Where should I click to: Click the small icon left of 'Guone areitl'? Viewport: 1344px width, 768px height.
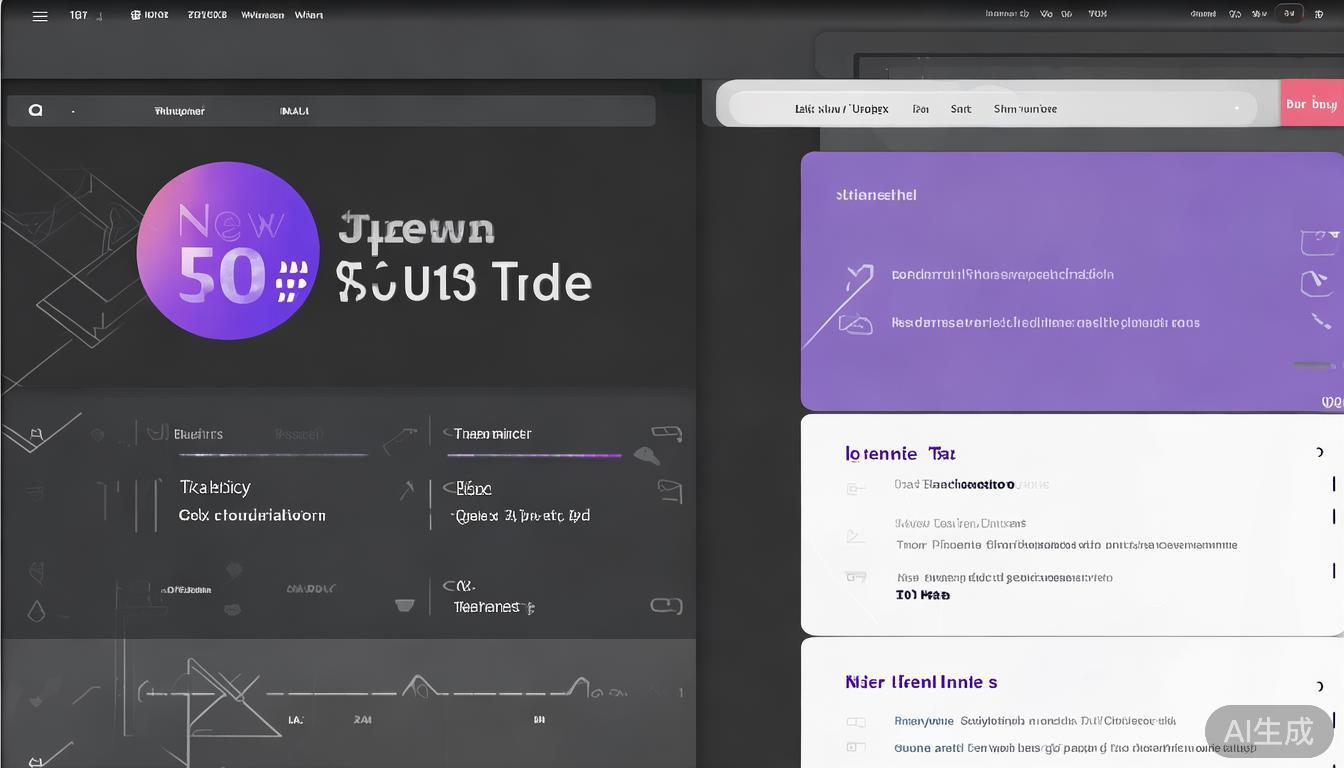tap(855, 747)
